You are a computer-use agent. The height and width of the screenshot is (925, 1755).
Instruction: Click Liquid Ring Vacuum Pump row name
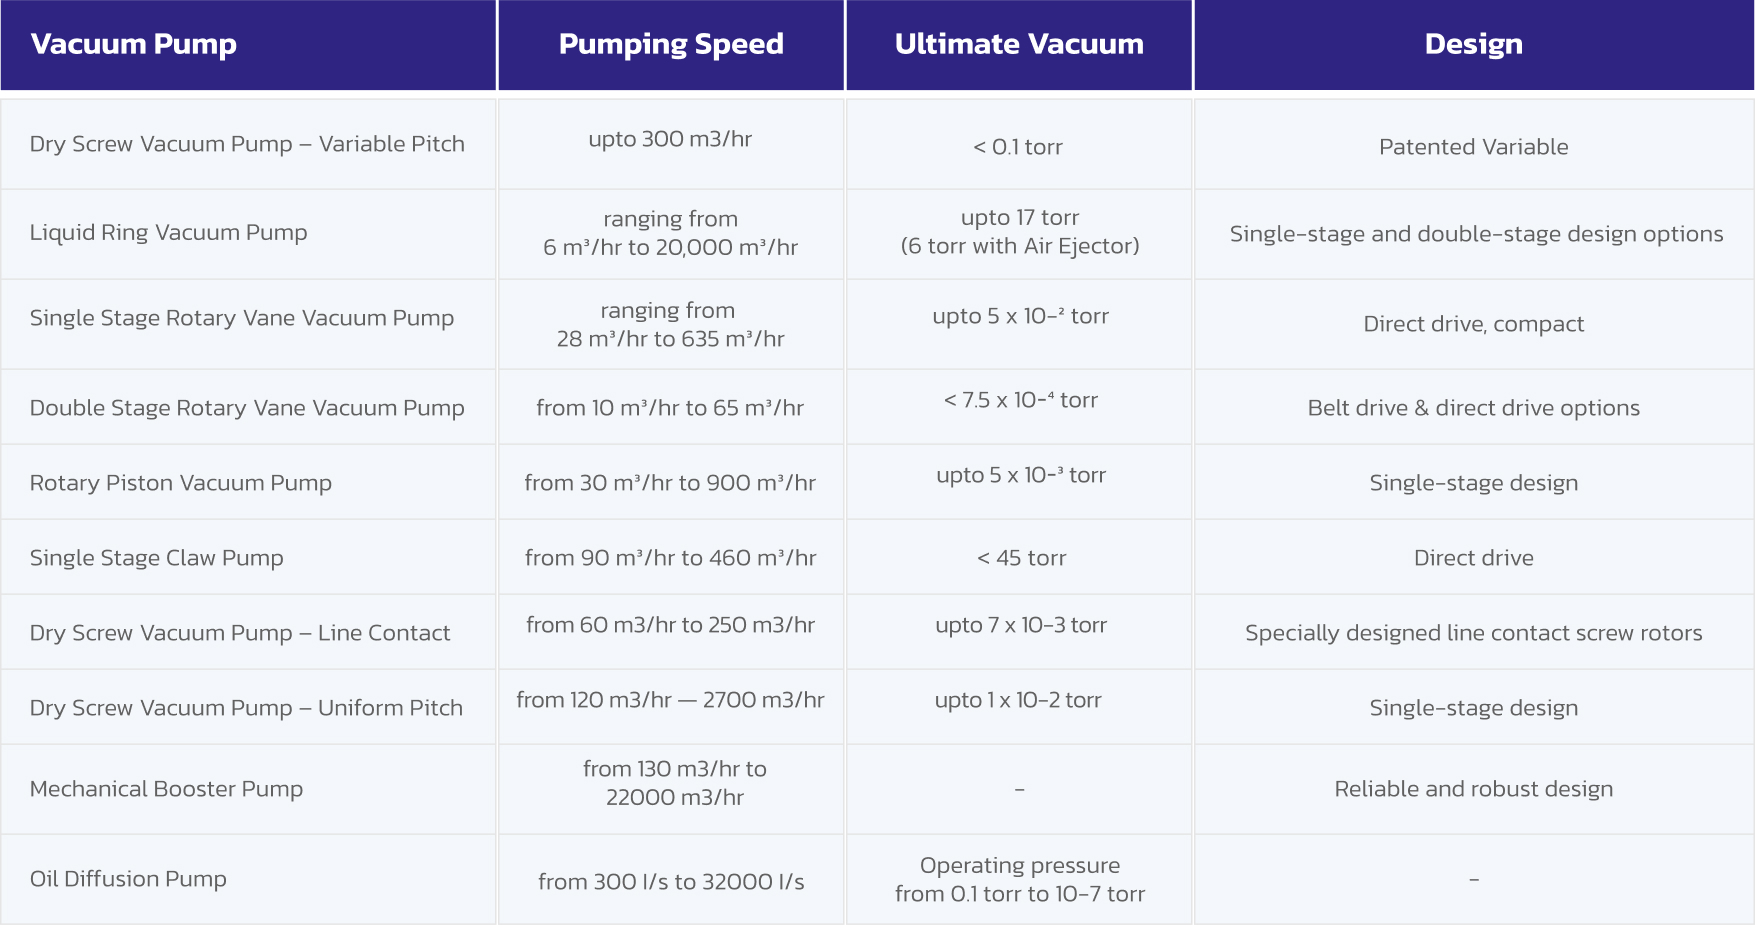(168, 233)
